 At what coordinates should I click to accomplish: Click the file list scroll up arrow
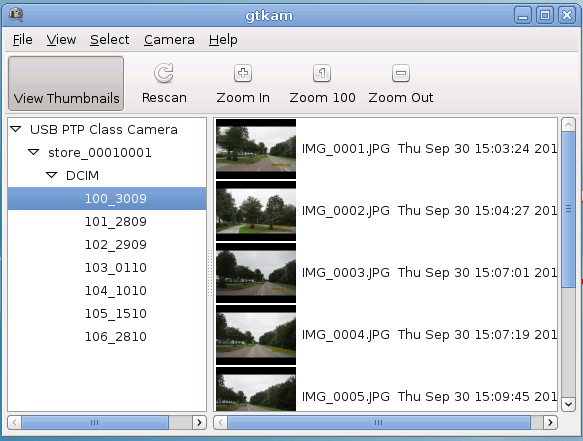coord(568,125)
